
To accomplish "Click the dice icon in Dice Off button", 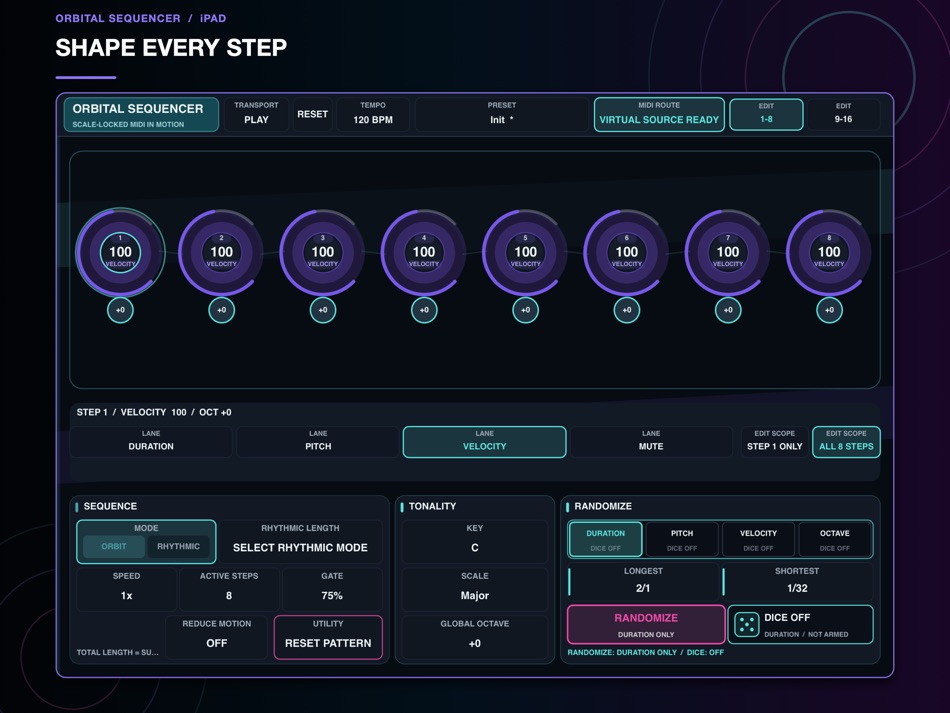I will click(x=746, y=625).
